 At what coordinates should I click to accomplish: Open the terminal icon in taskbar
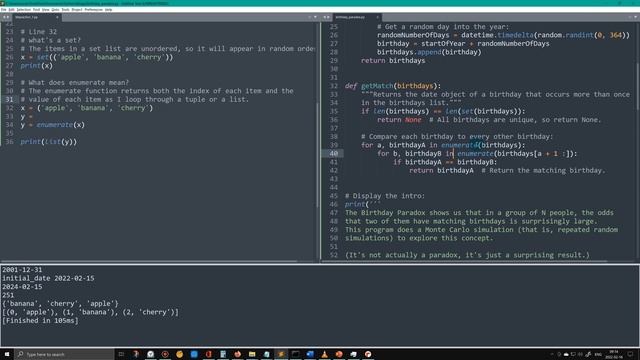296,354
